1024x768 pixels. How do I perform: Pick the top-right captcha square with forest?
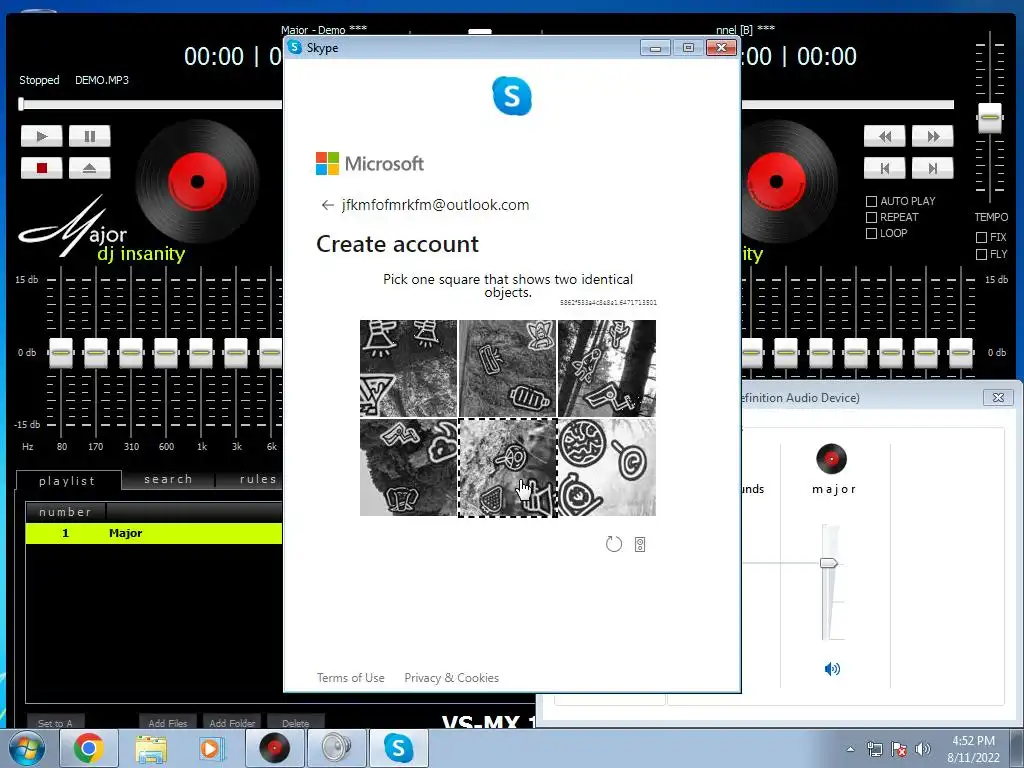[607, 368]
